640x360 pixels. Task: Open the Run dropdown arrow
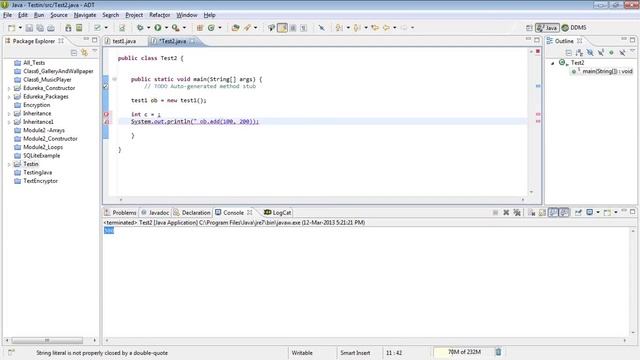pos(166,28)
